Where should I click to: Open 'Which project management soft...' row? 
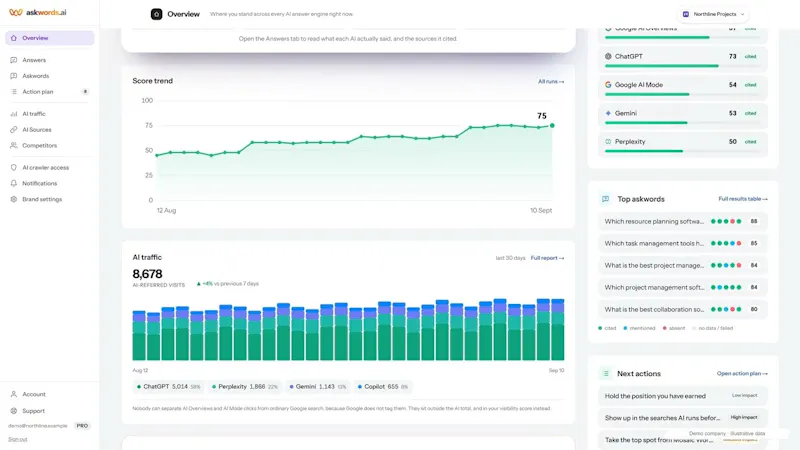683,287
